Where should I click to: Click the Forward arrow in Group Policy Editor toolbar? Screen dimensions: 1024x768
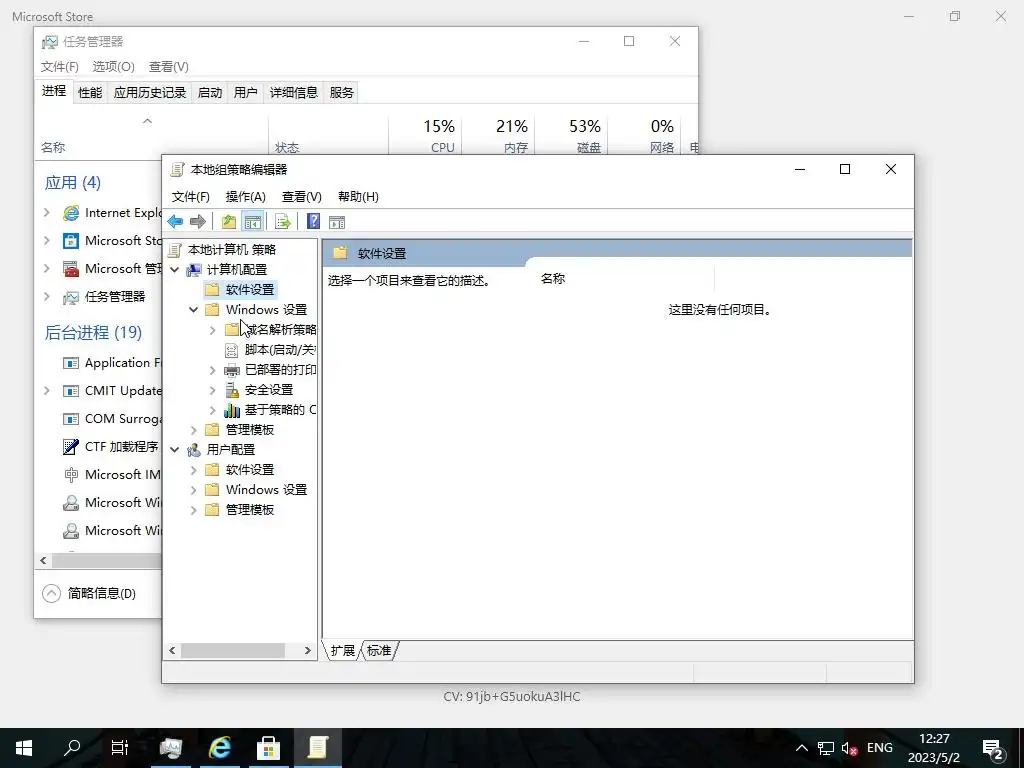pyautogui.click(x=197, y=221)
